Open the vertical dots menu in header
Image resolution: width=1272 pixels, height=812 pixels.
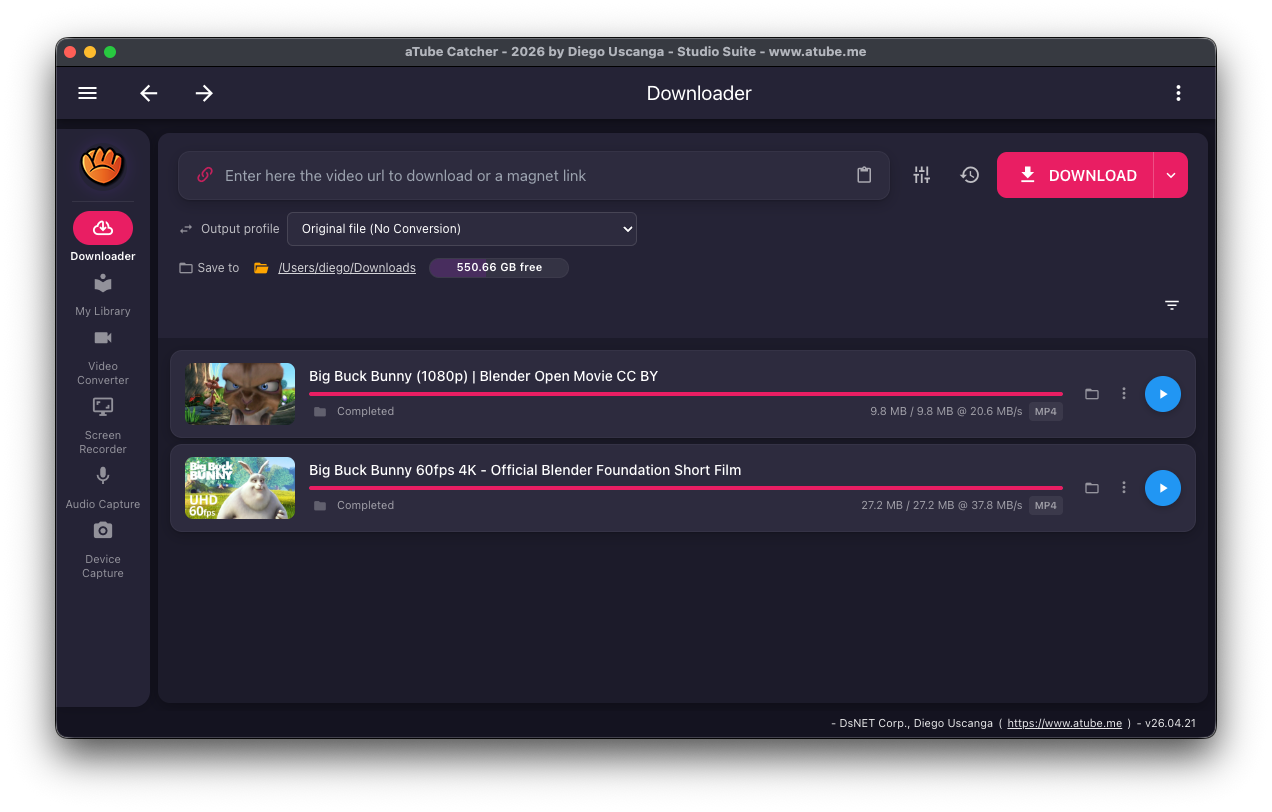(x=1178, y=93)
